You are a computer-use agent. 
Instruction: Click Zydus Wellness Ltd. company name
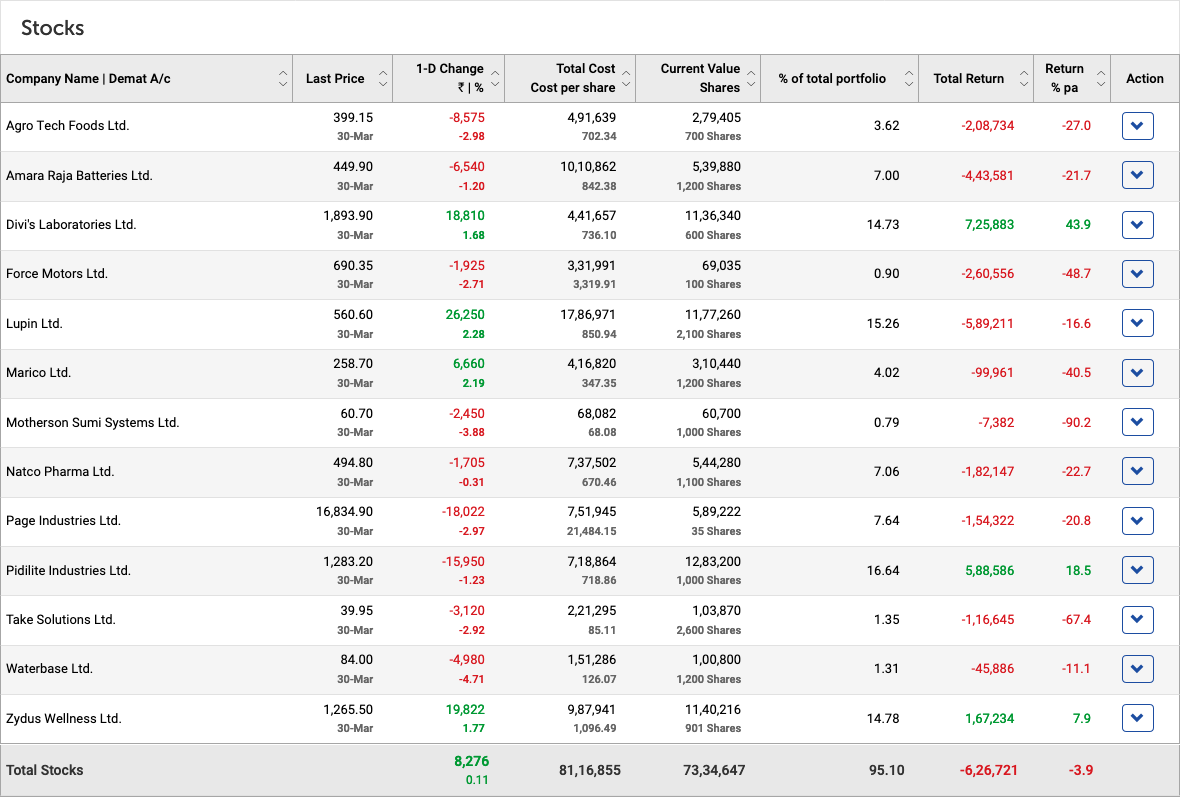(64, 718)
